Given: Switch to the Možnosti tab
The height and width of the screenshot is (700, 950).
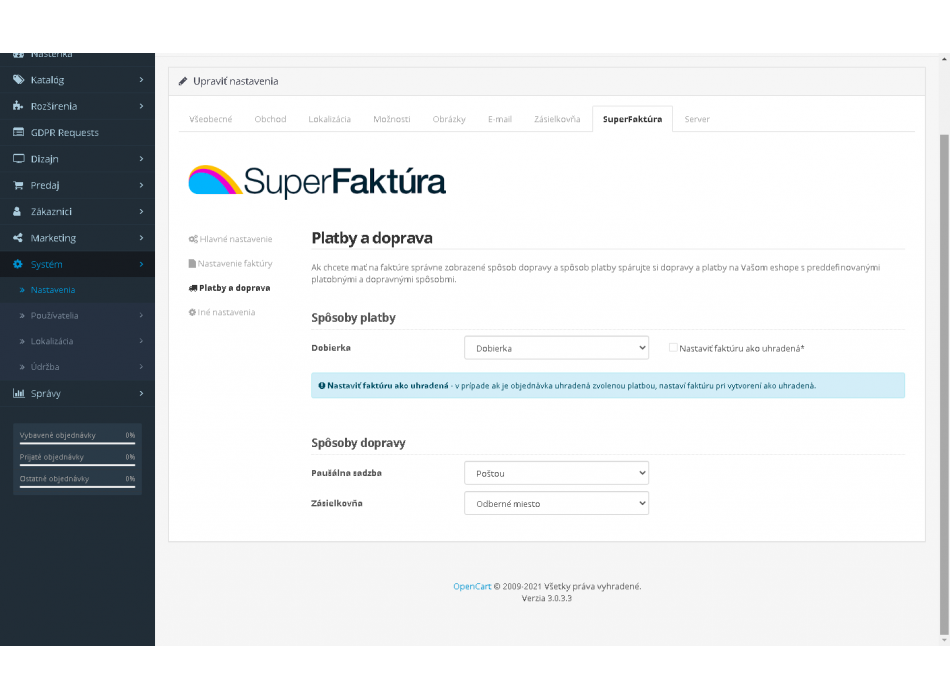Looking at the screenshot, I should 391,119.
